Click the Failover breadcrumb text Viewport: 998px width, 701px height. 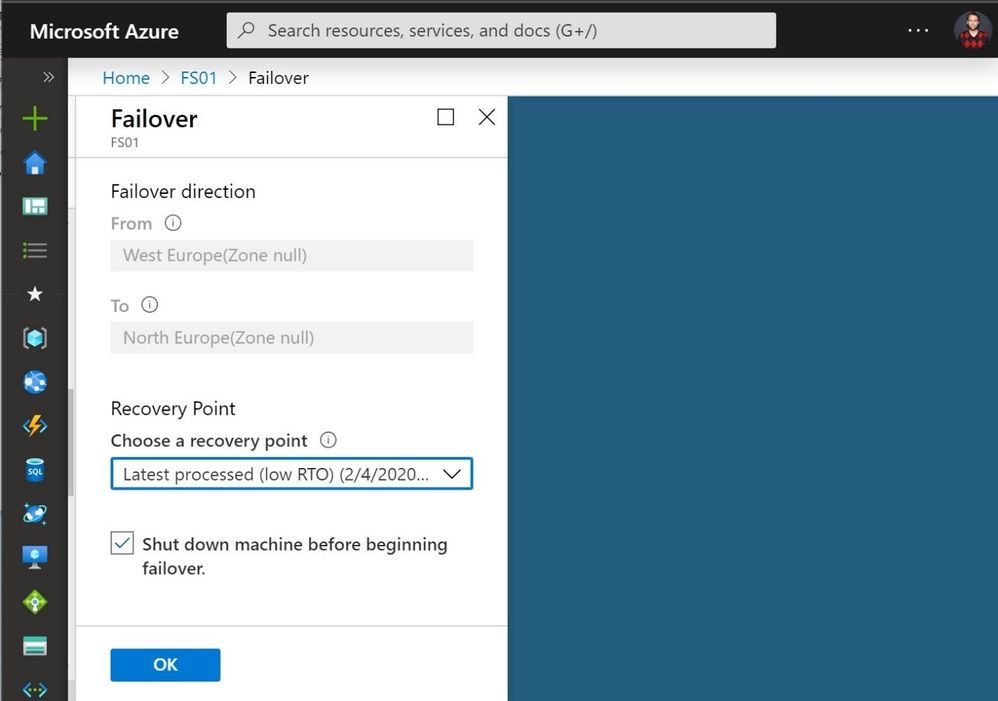(x=278, y=78)
